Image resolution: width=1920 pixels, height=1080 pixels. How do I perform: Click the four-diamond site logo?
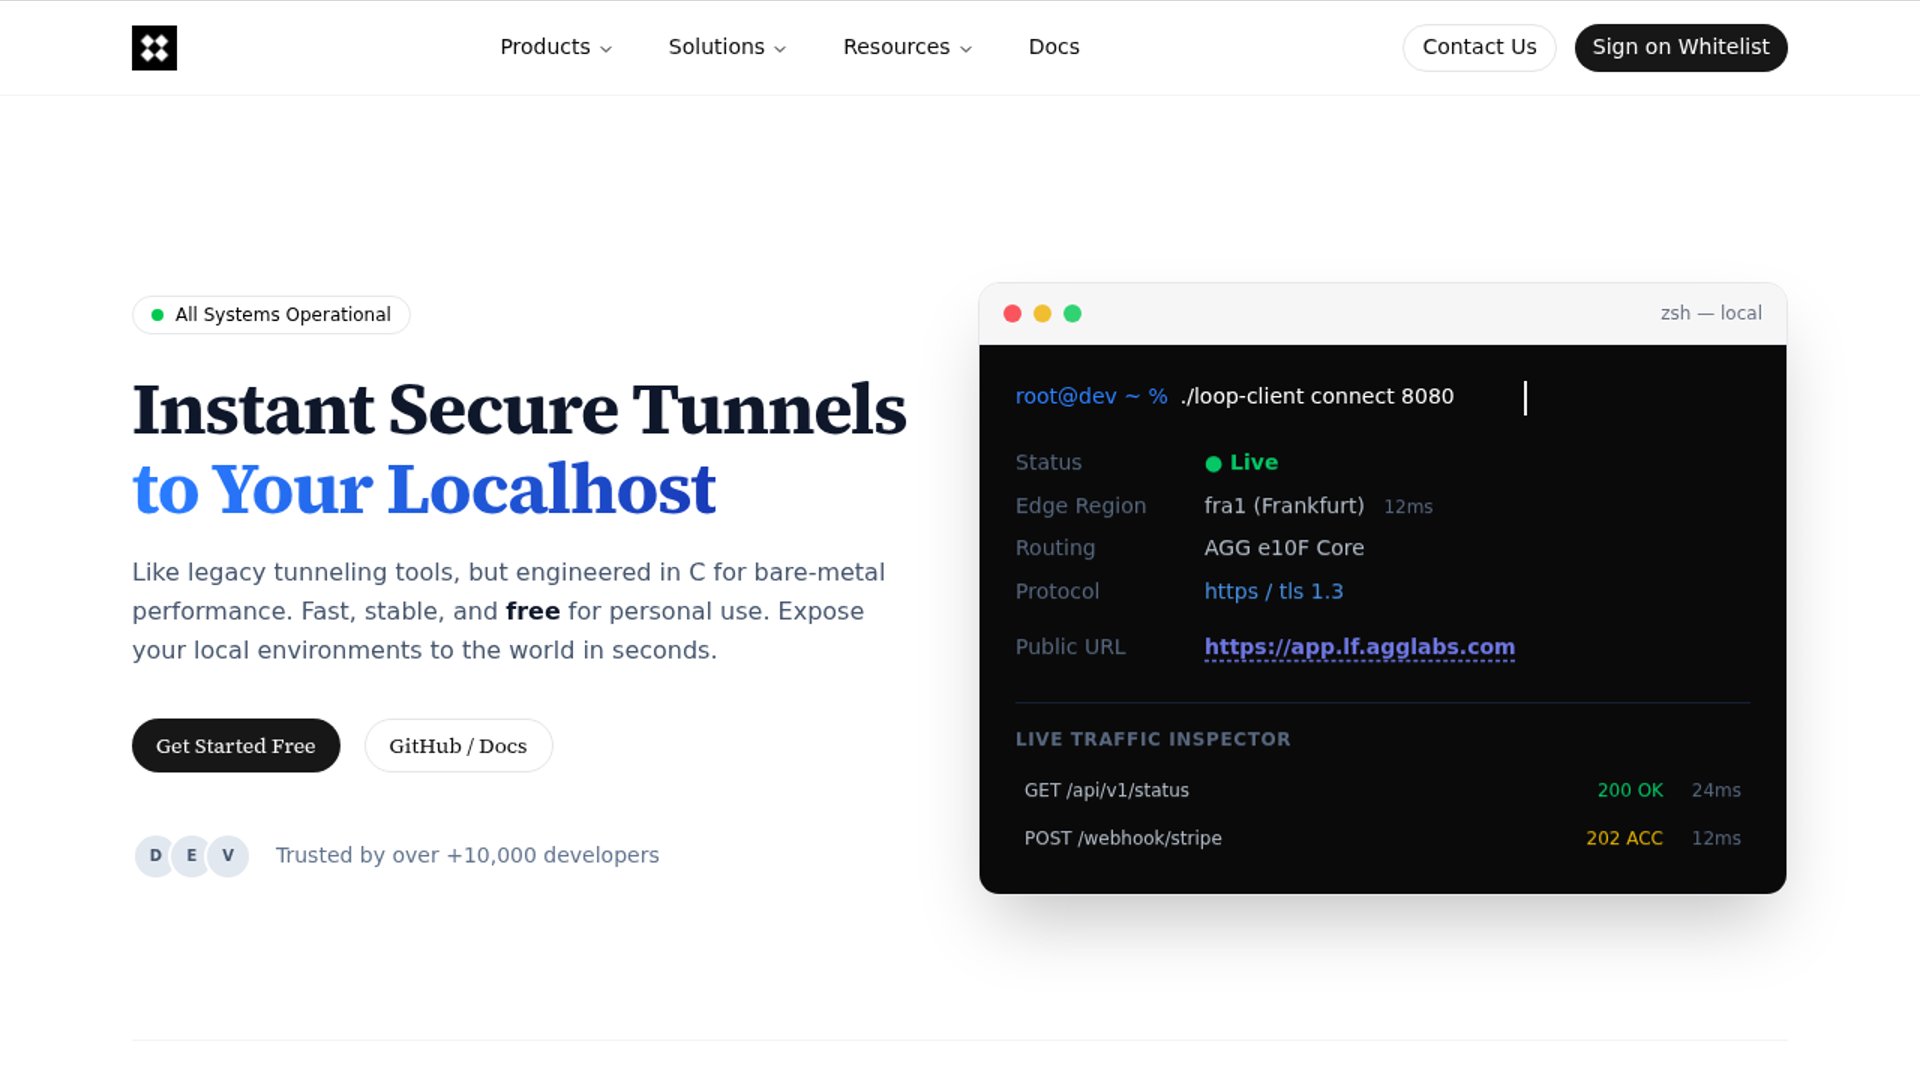coord(154,48)
